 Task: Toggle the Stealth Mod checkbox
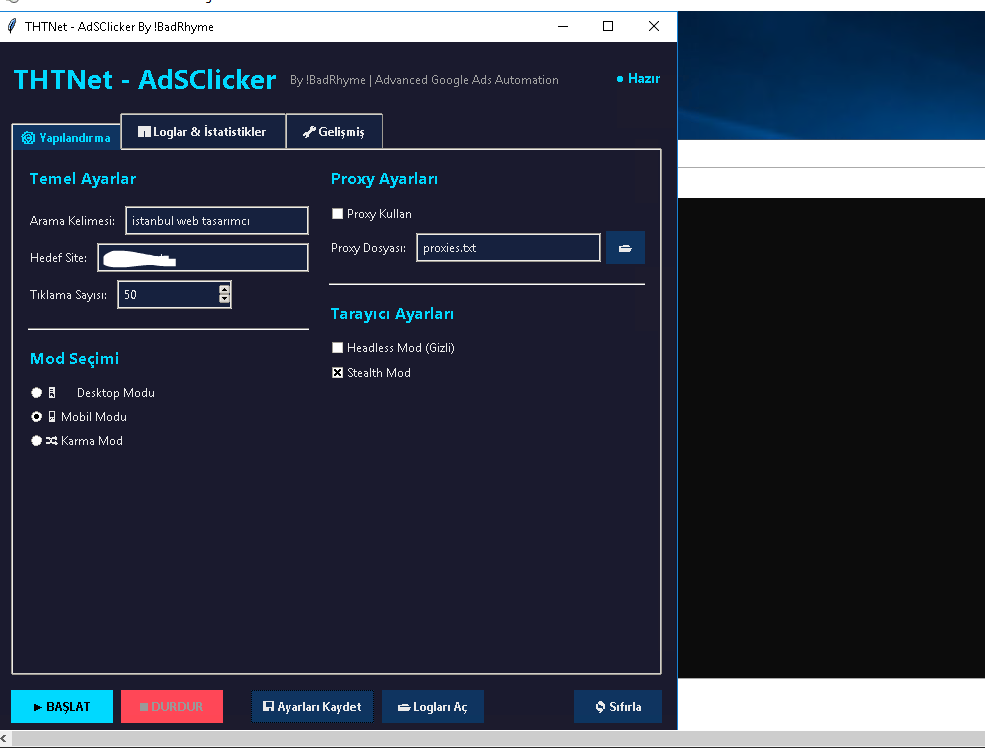(x=337, y=372)
